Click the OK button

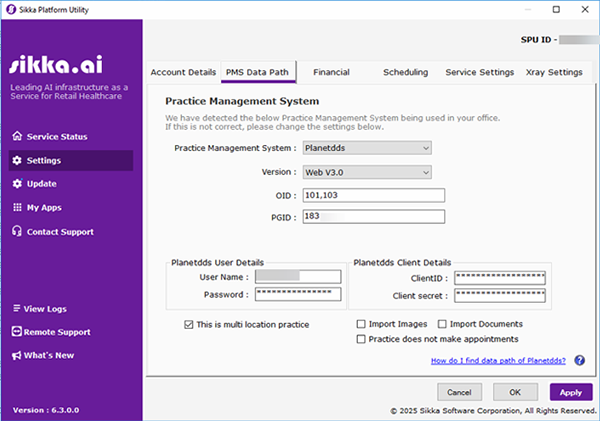515,392
